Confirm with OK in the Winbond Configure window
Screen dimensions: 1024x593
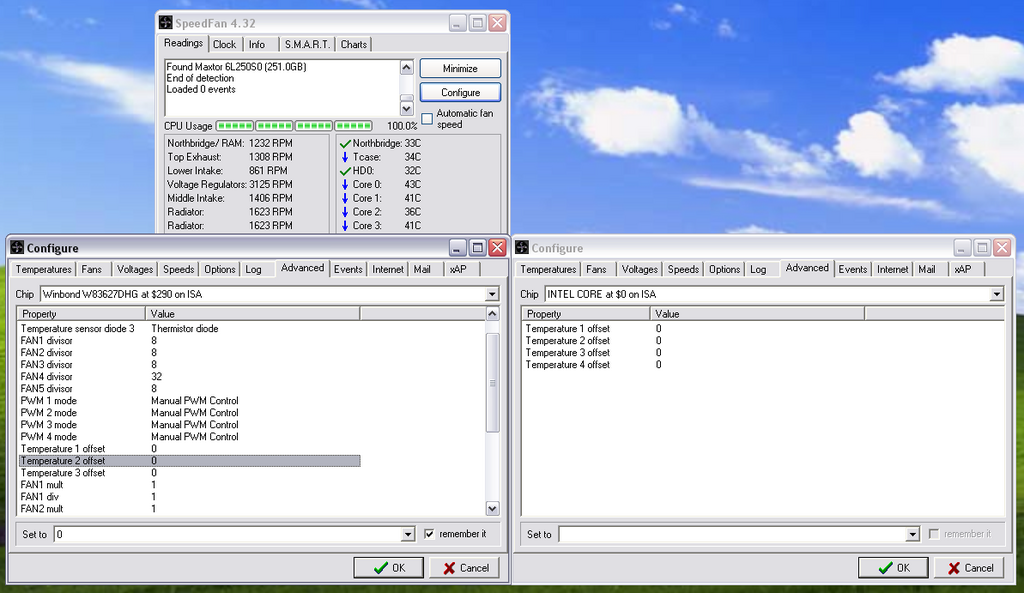[x=389, y=568]
